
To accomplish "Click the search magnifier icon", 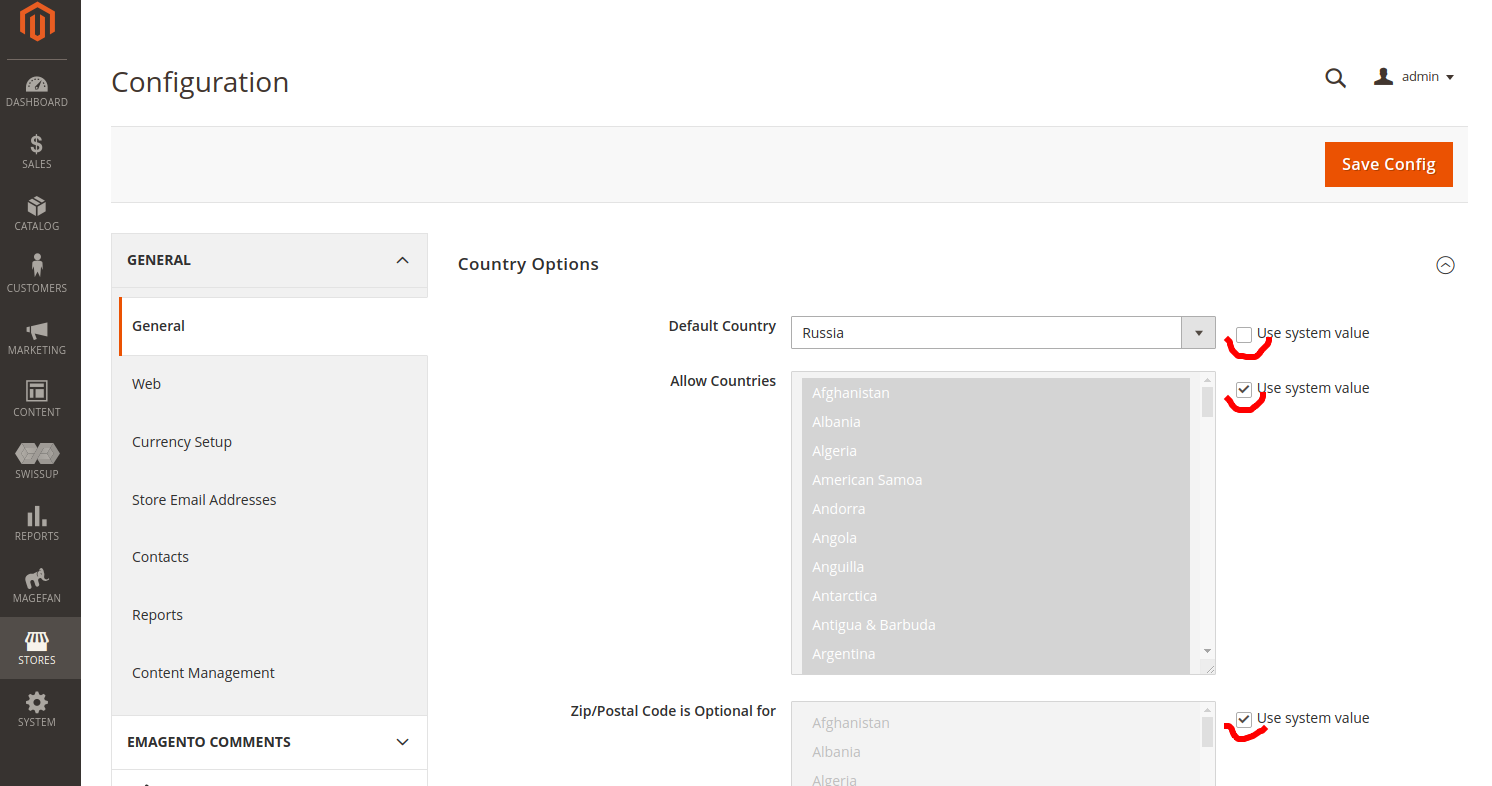I will (x=1335, y=78).
